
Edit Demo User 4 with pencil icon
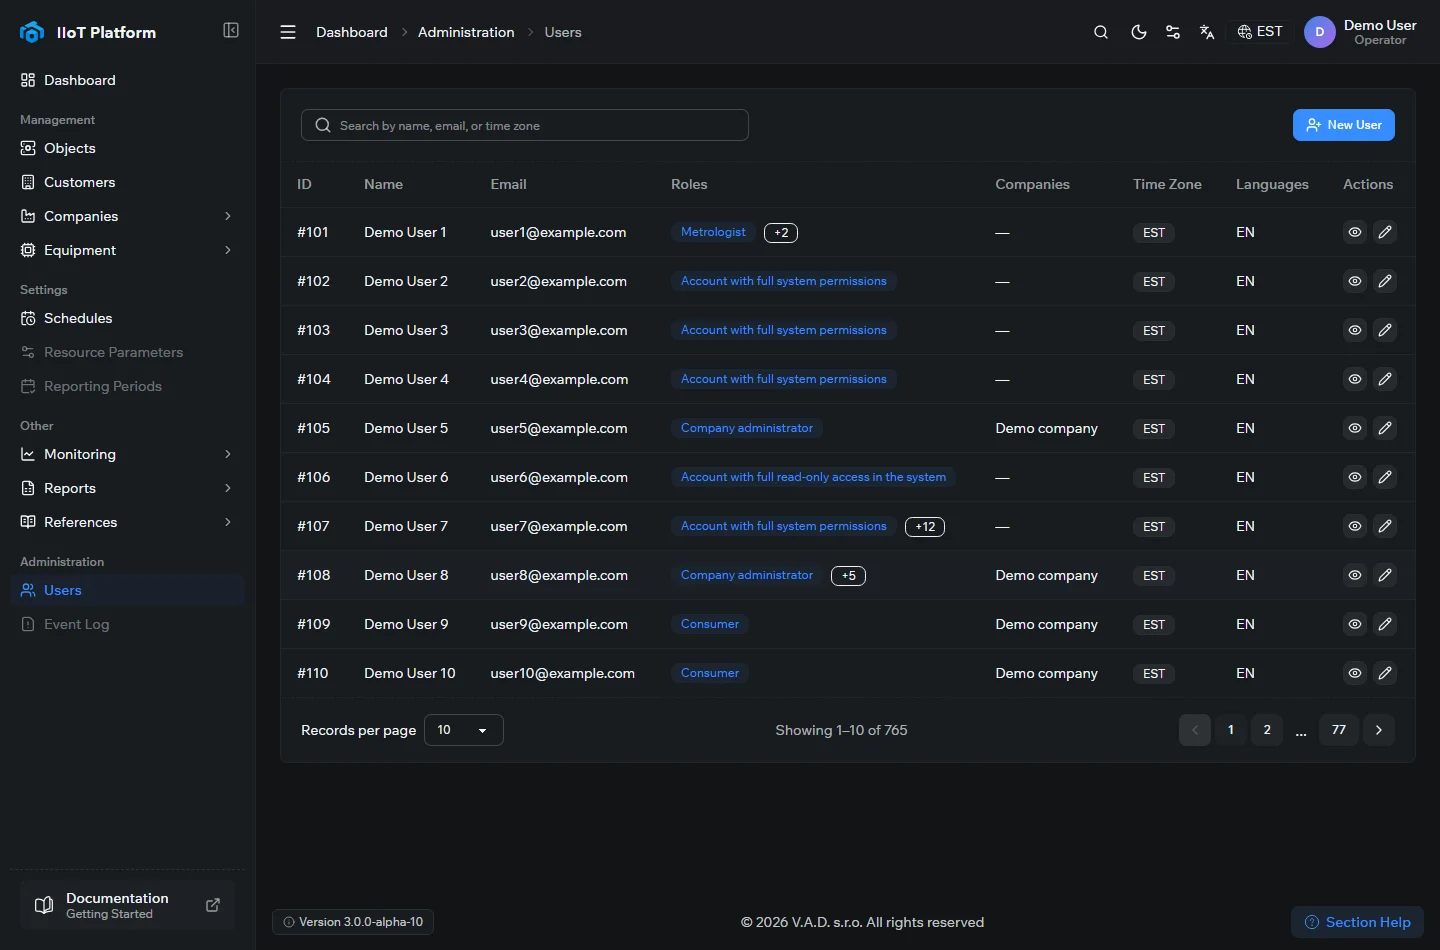pos(1385,379)
